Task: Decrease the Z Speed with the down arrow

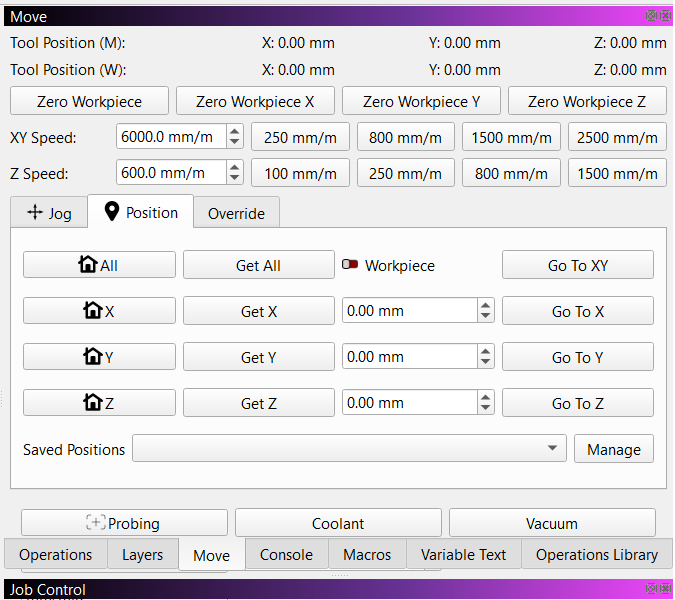Action: (234, 178)
